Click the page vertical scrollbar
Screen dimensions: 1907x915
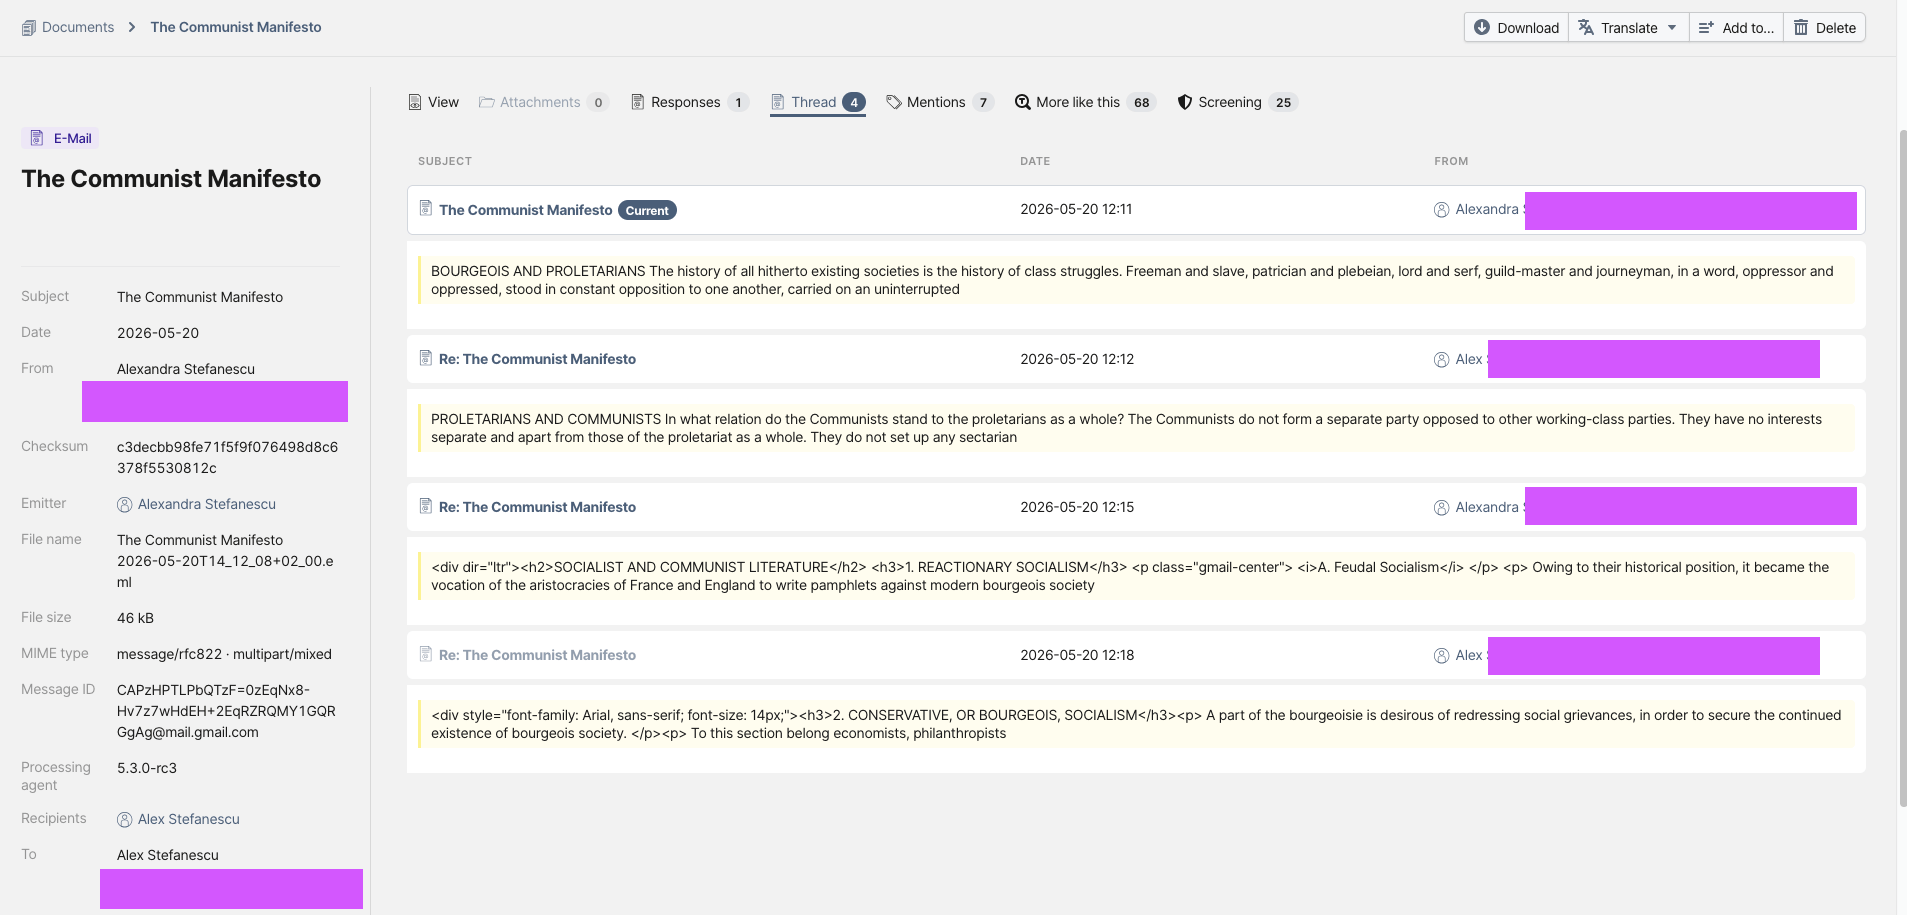(1902, 467)
